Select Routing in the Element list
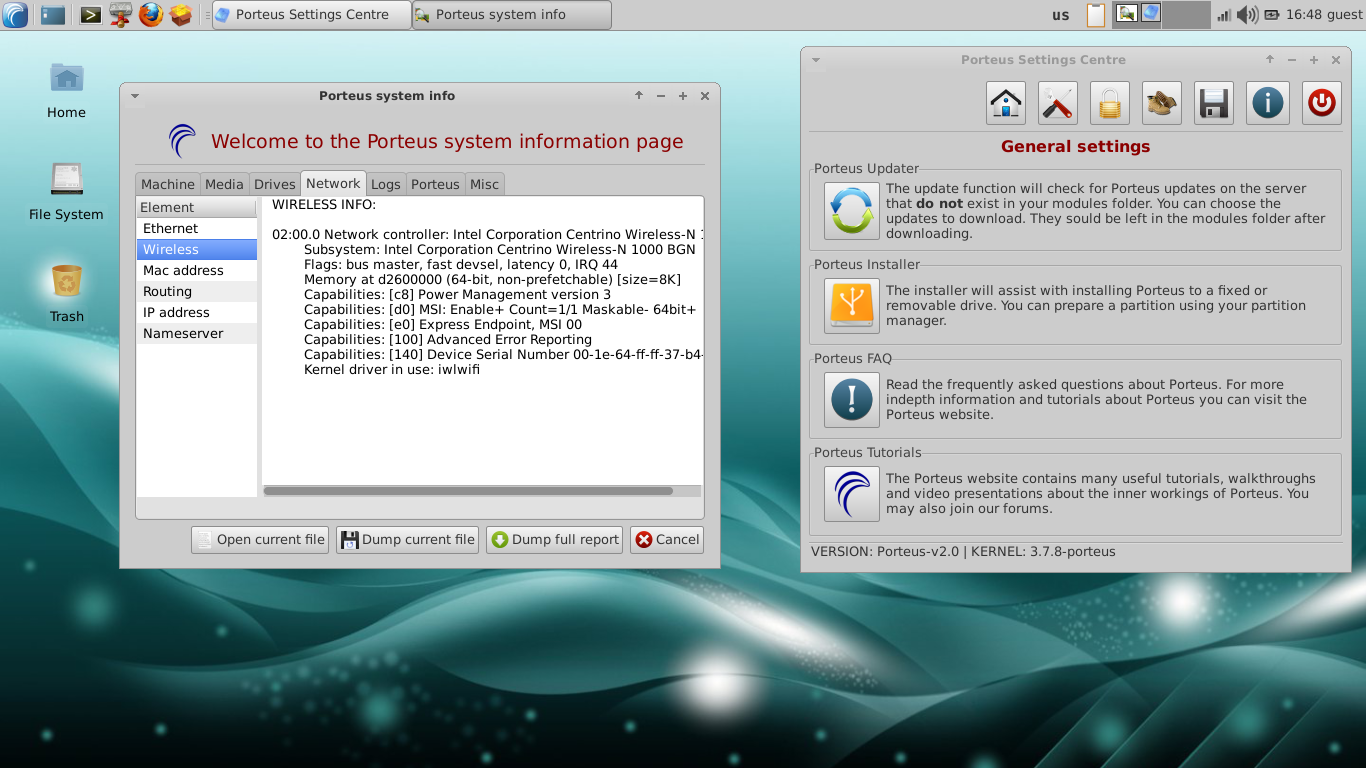The height and width of the screenshot is (768, 1366). [197, 292]
